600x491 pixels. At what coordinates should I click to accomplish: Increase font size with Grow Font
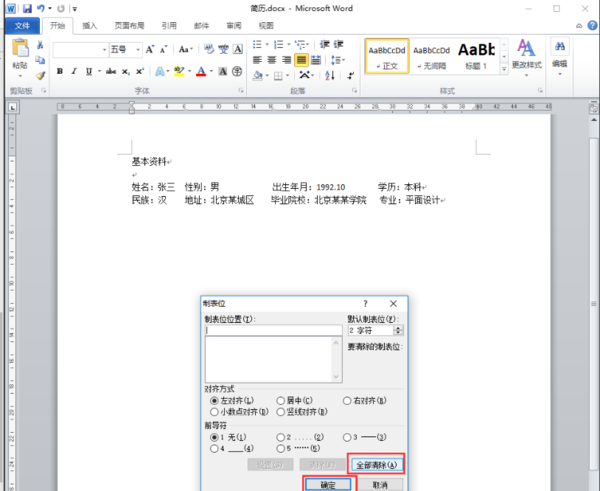[150, 49]
